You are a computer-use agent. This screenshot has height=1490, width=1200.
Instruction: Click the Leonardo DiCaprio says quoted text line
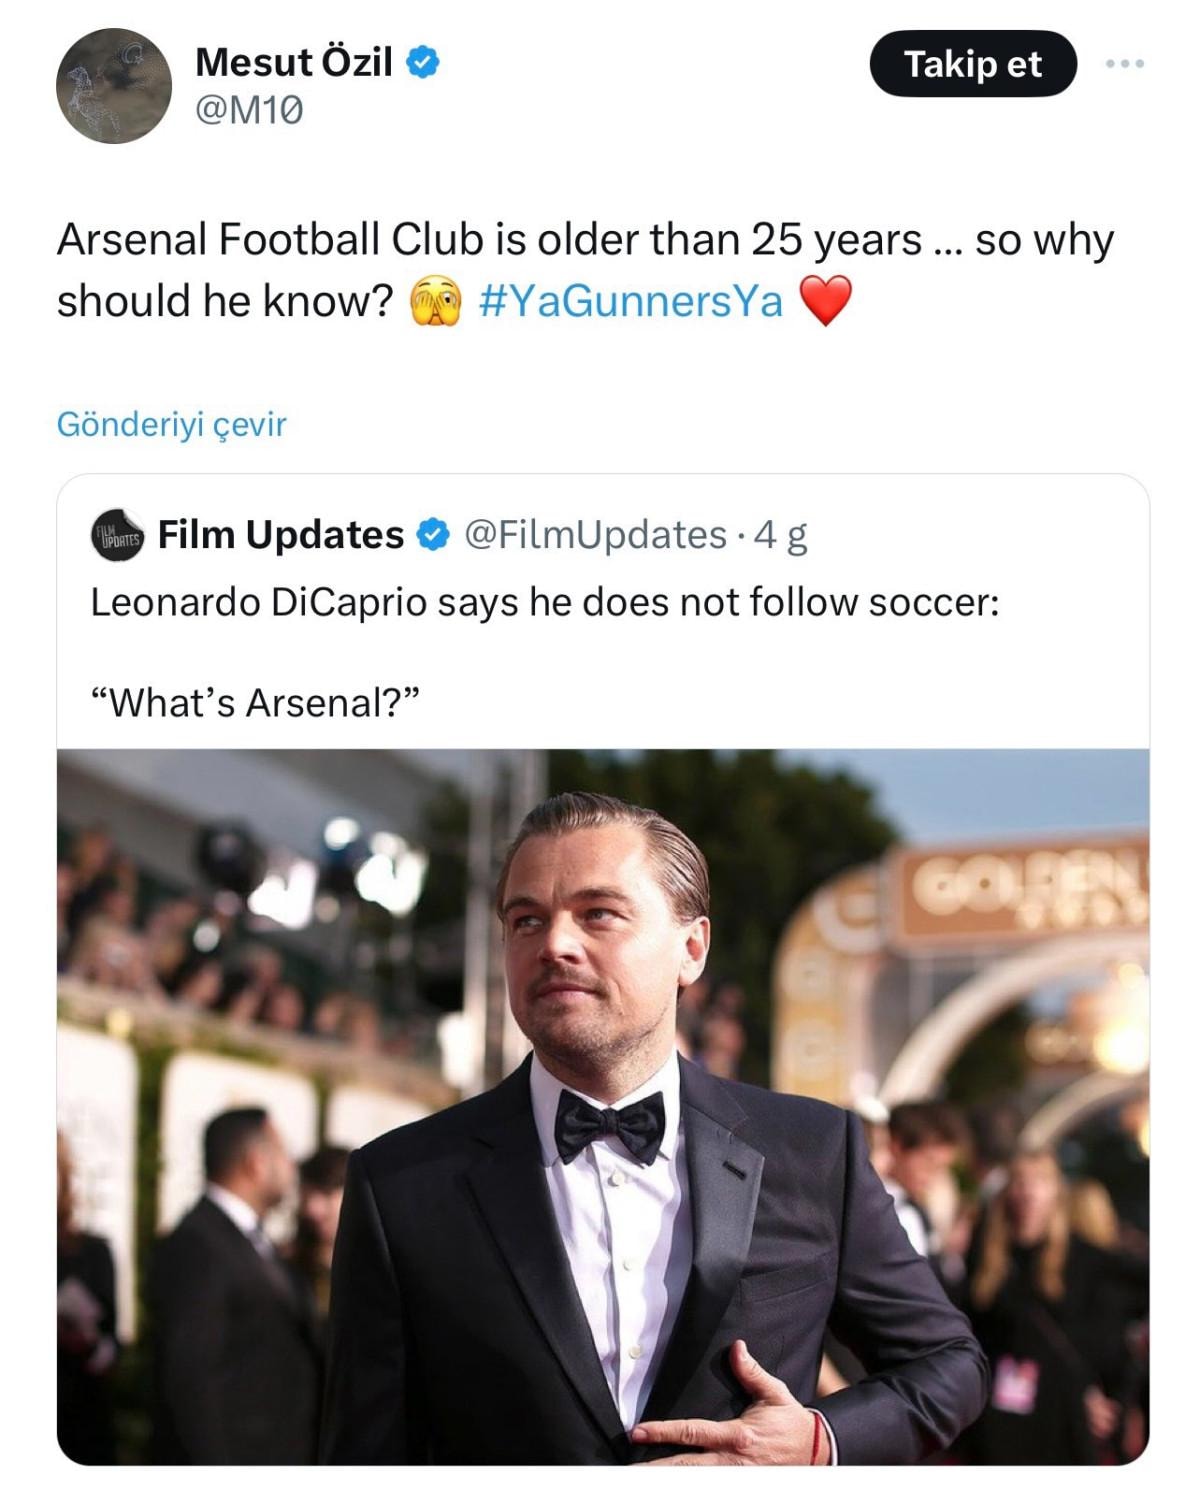coord(544,603)
